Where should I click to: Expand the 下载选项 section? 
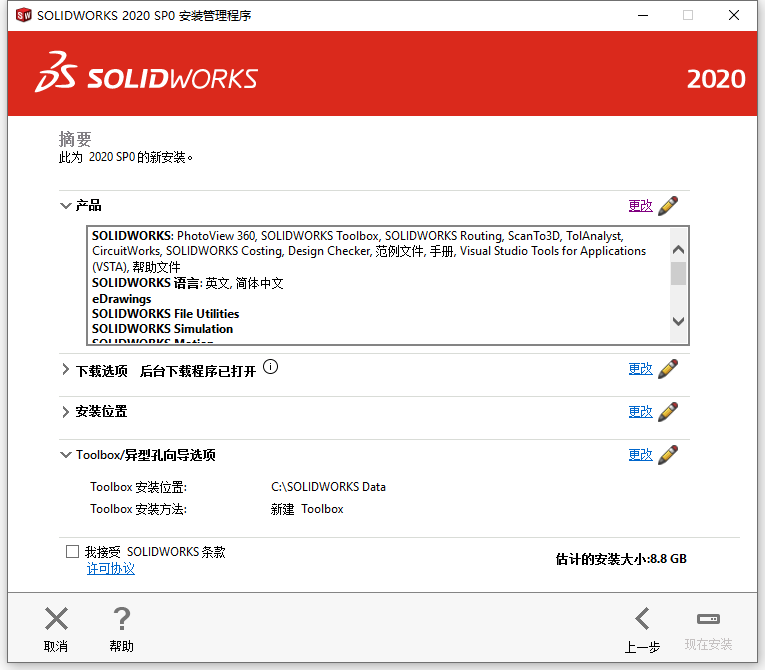click(65, 369)
